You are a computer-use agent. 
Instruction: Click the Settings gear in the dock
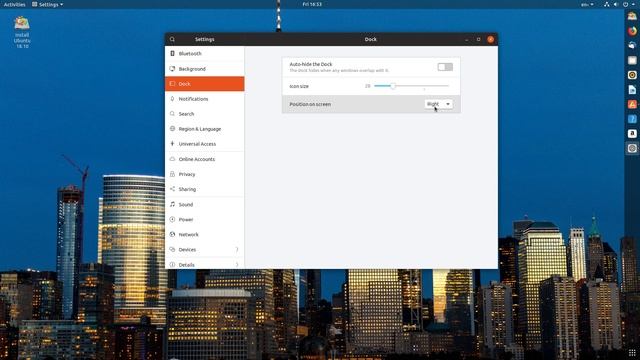tap(632, 148)
